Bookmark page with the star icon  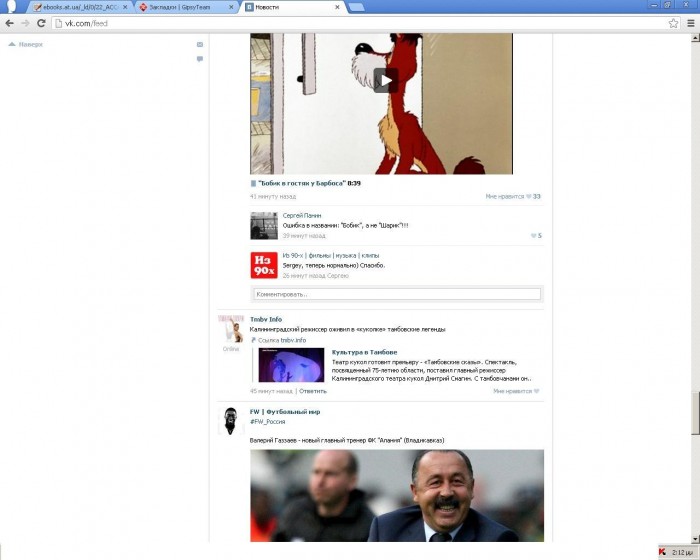(x=673, y=23)
